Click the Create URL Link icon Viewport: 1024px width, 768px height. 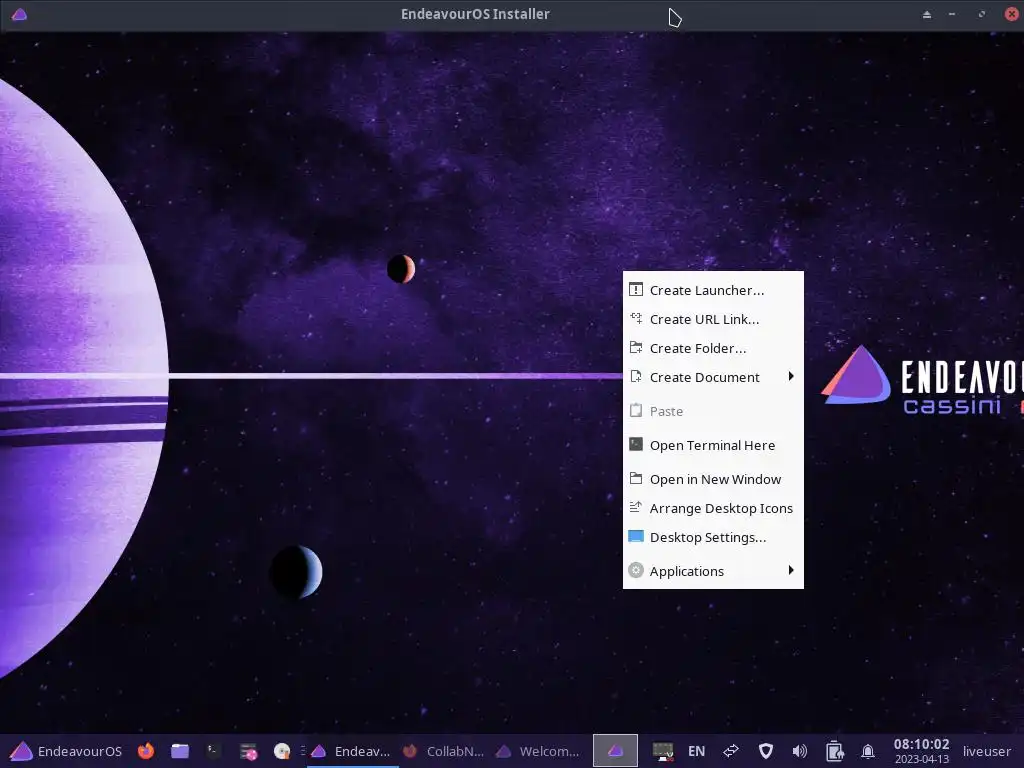[x=635, y=319]
